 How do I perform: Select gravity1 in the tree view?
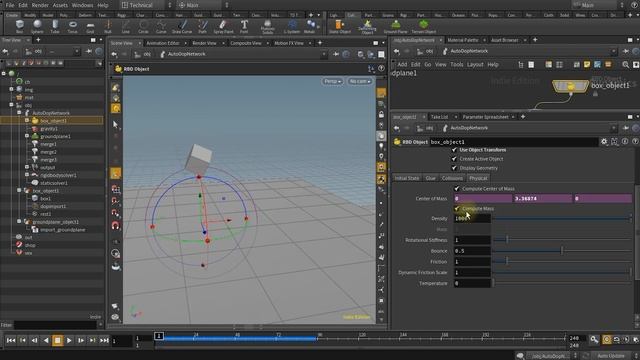click(49, 129)
